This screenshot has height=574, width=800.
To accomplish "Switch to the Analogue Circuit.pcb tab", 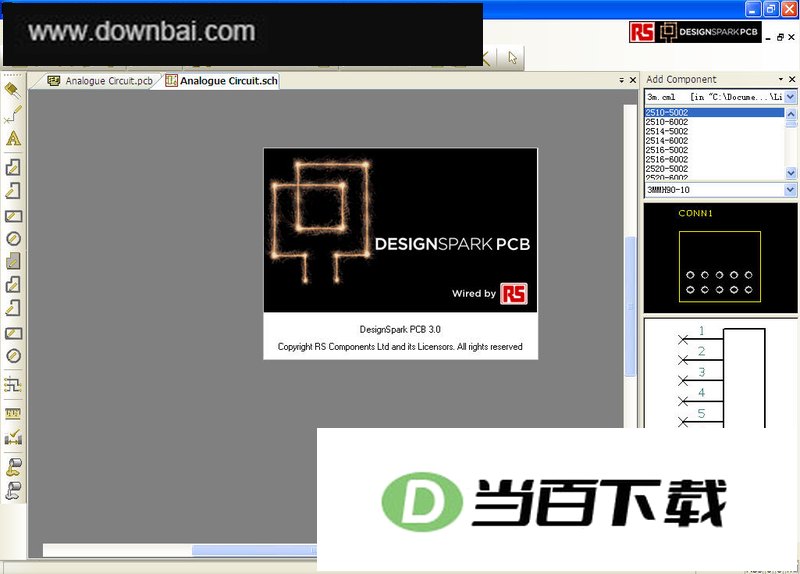I will tap(99, 81).
